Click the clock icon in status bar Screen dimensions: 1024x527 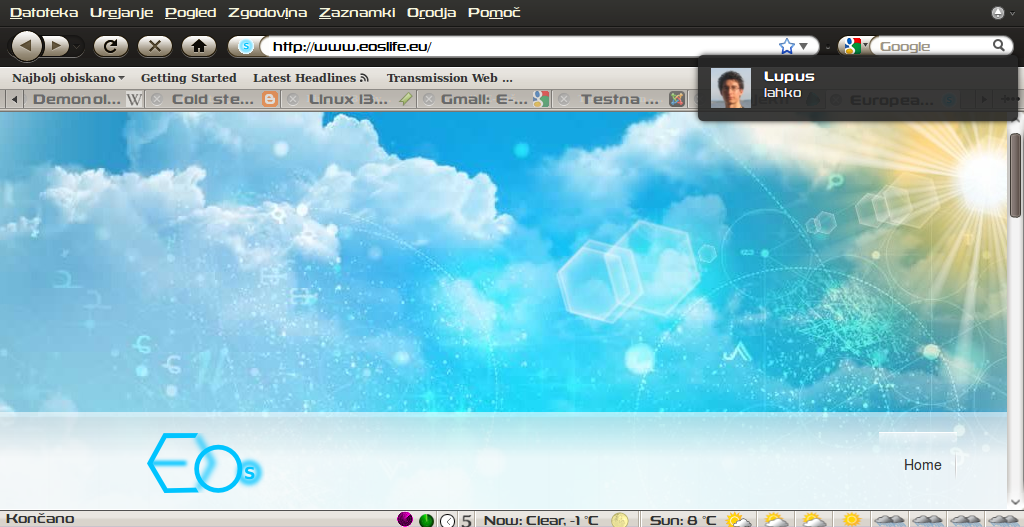[447, 520]
